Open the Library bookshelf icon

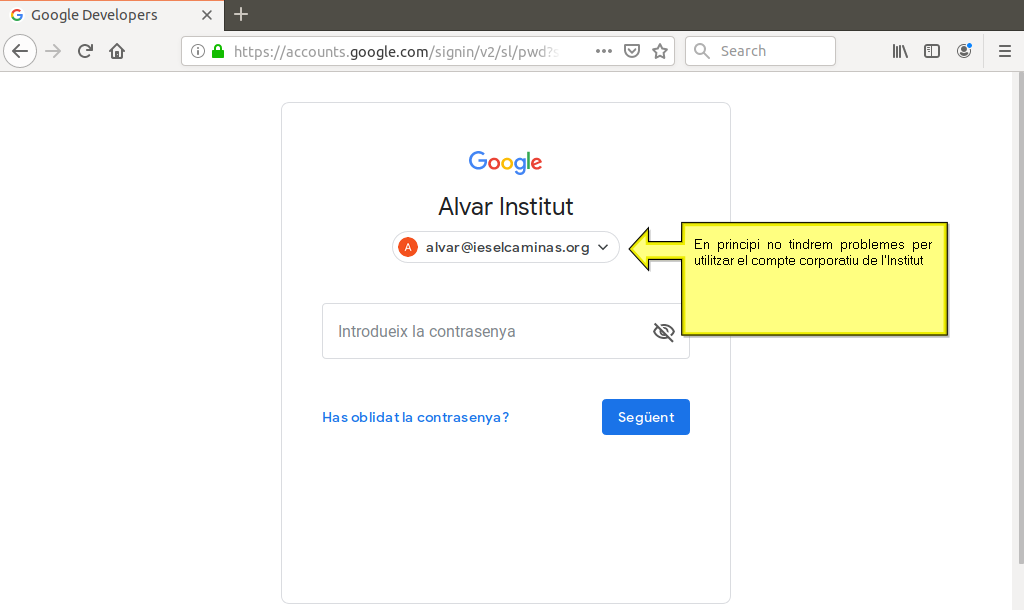click(900, 51)
